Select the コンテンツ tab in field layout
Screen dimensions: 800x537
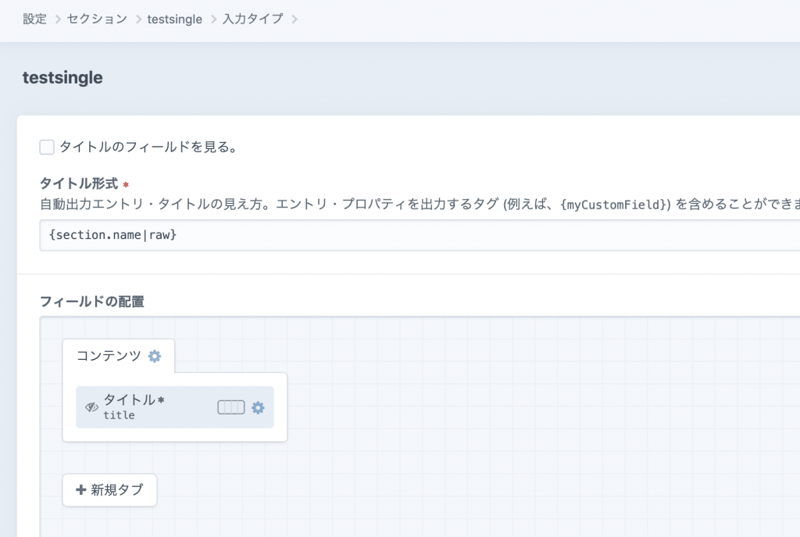click(109, 356)
